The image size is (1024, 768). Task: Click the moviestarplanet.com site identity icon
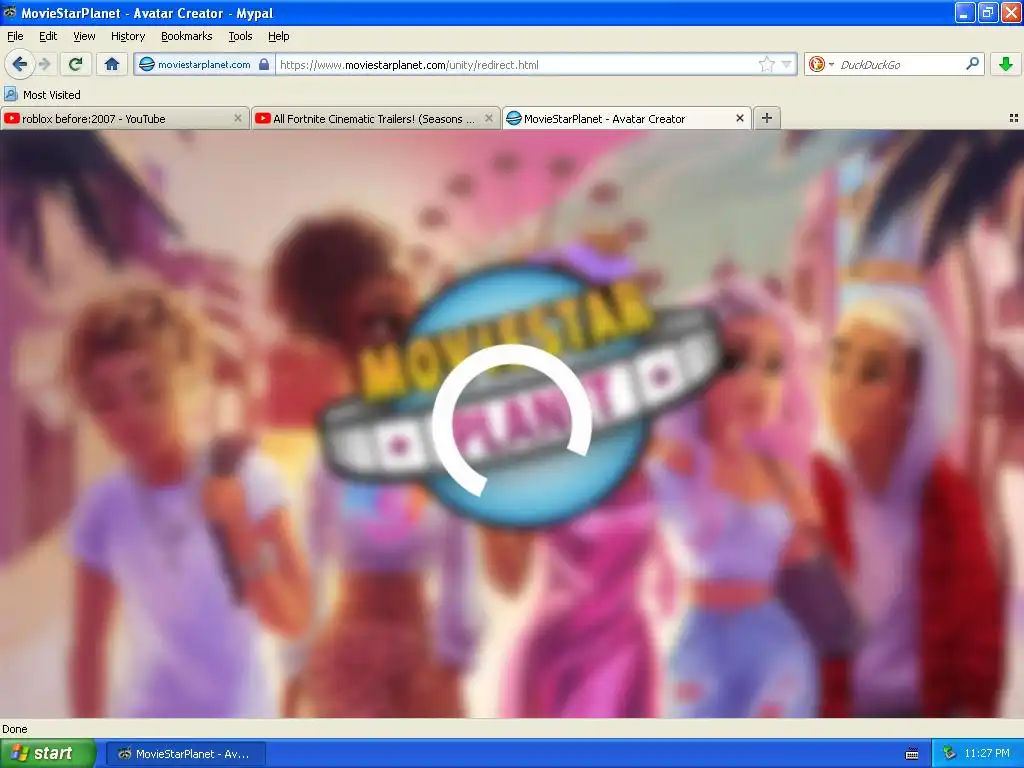point(147,64)
